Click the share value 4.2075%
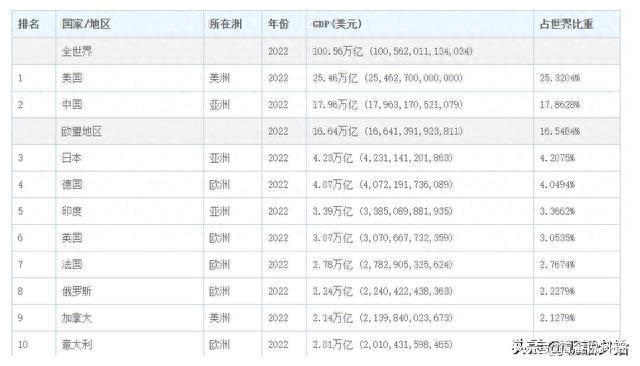This screenshot has width=640, height=366. pyautogui.click(x=557, y=158)
